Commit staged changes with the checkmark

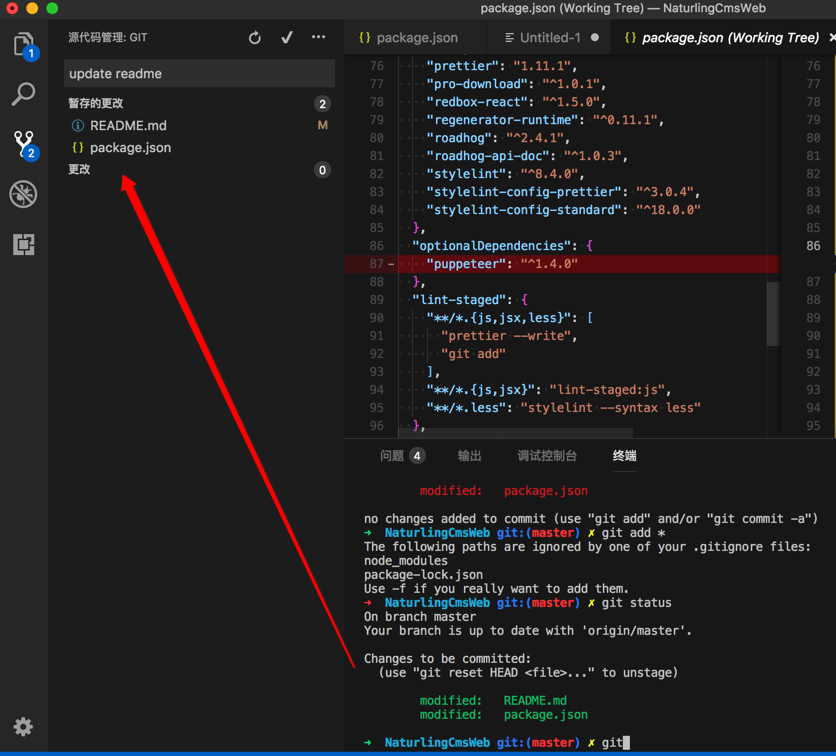[x=287, y=37]
